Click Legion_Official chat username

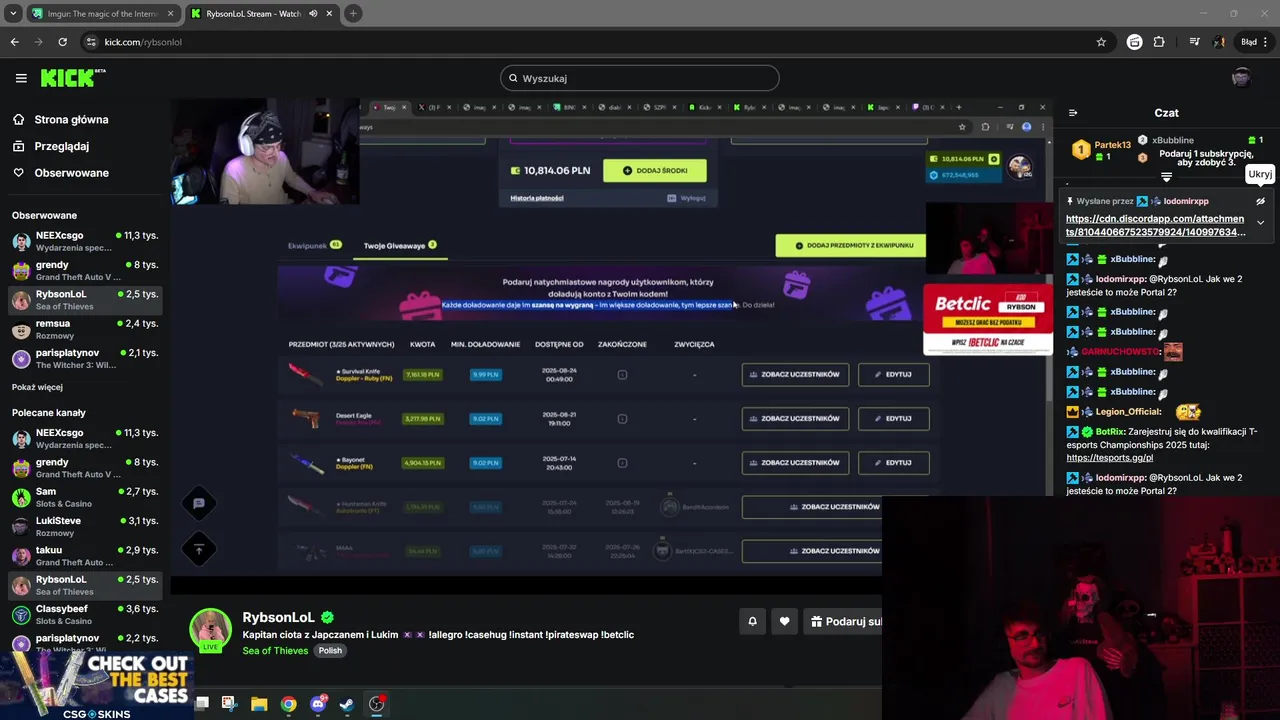tap(1128, 412)
